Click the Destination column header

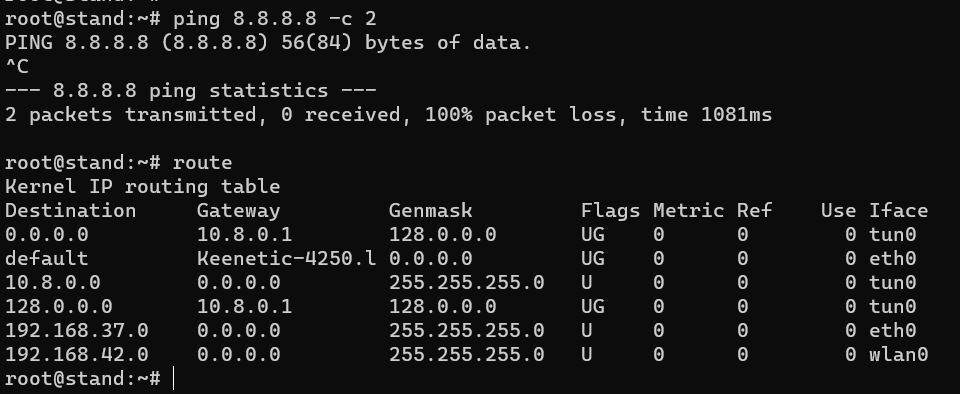click(x=70, y=210)
